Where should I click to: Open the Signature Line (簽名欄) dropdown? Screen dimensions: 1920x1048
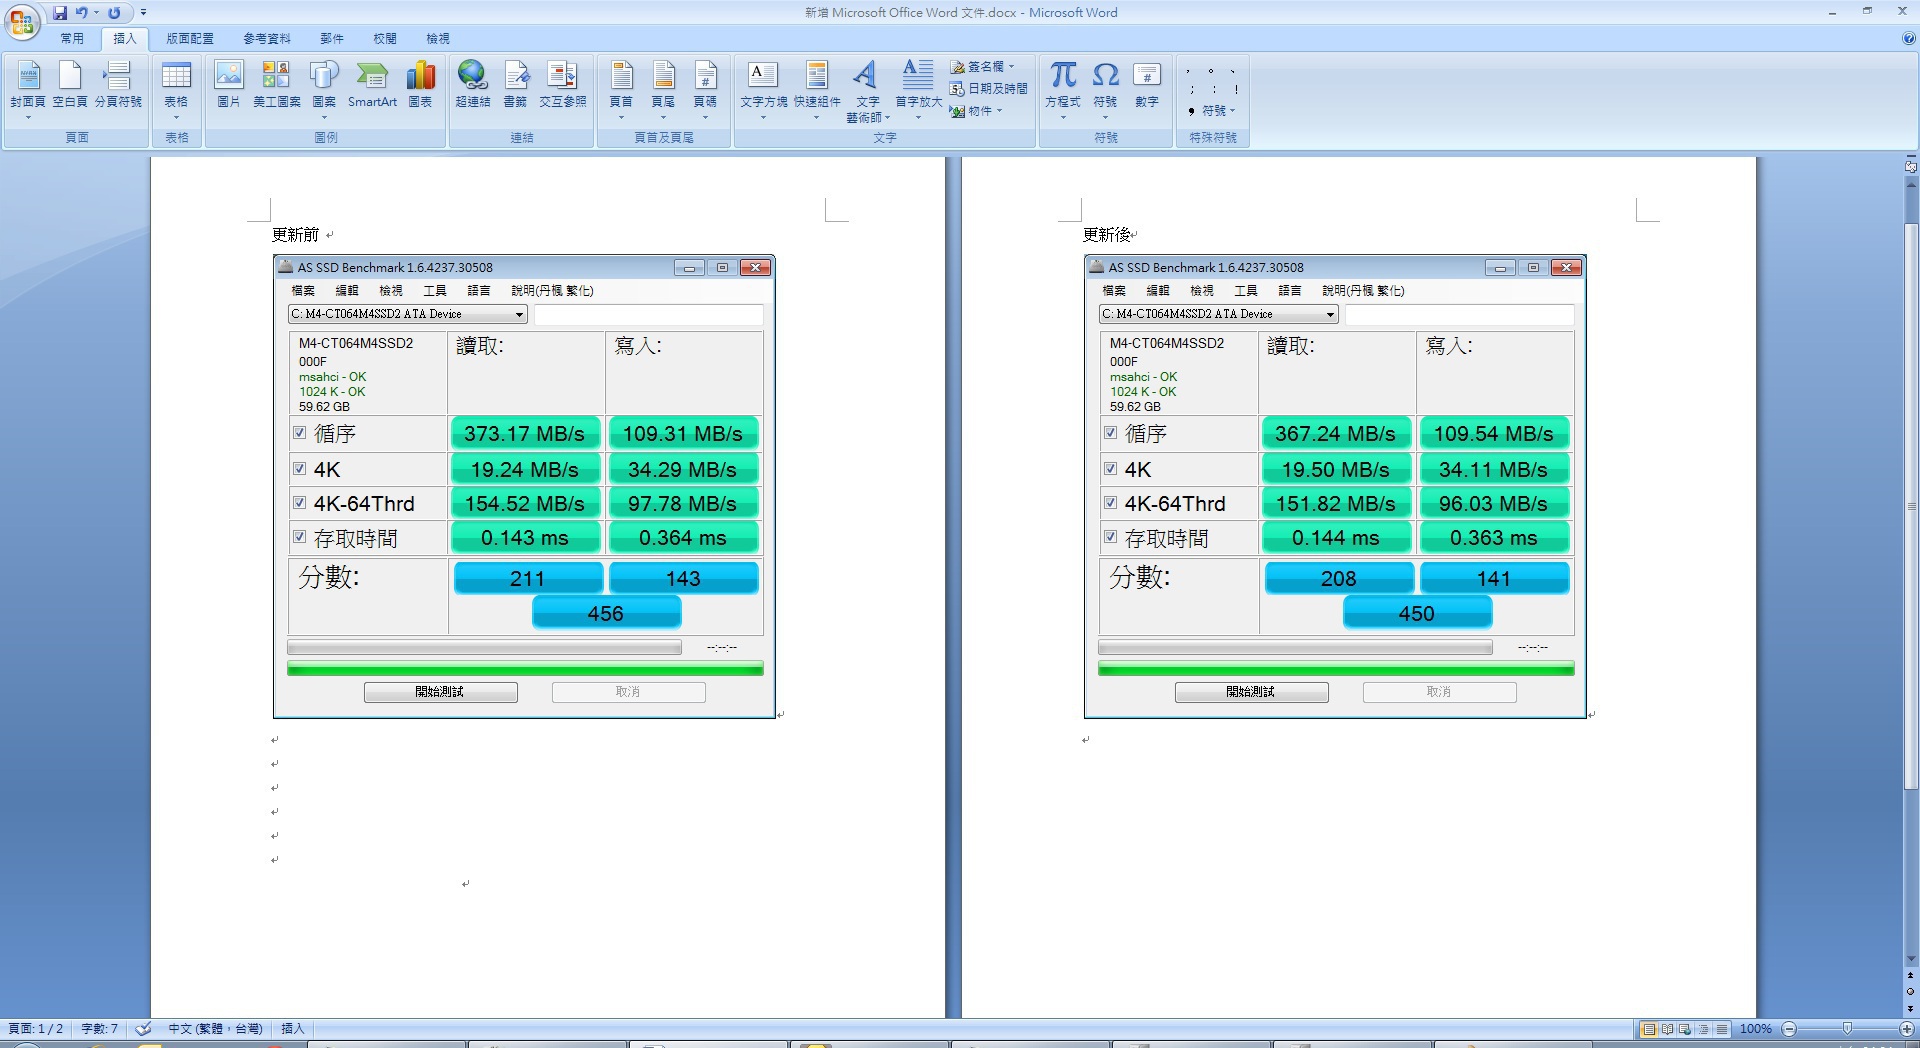pyautogui.click(x=982, y=66)
